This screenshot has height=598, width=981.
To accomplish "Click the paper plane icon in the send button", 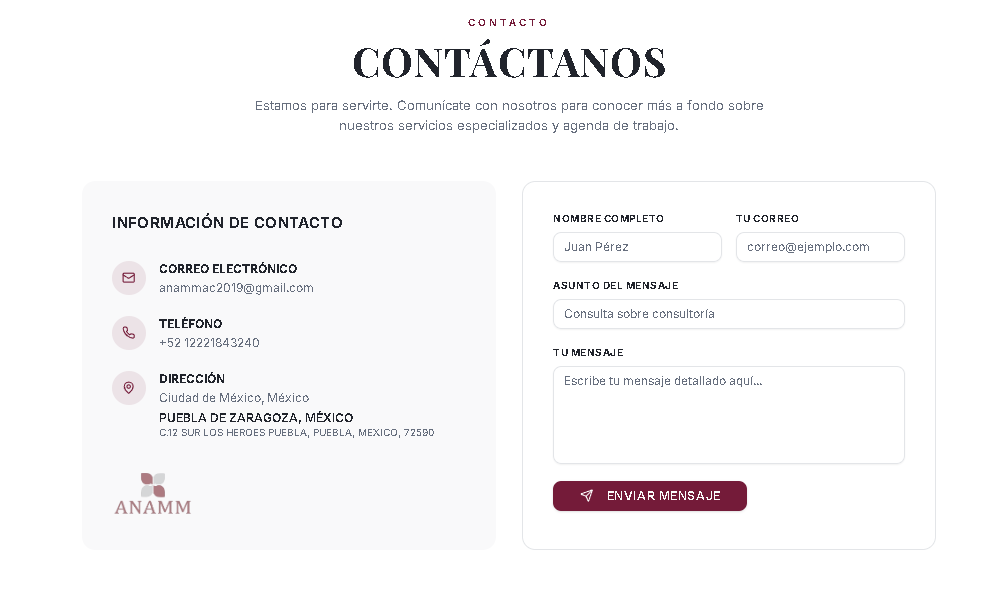I will (587, 496).
